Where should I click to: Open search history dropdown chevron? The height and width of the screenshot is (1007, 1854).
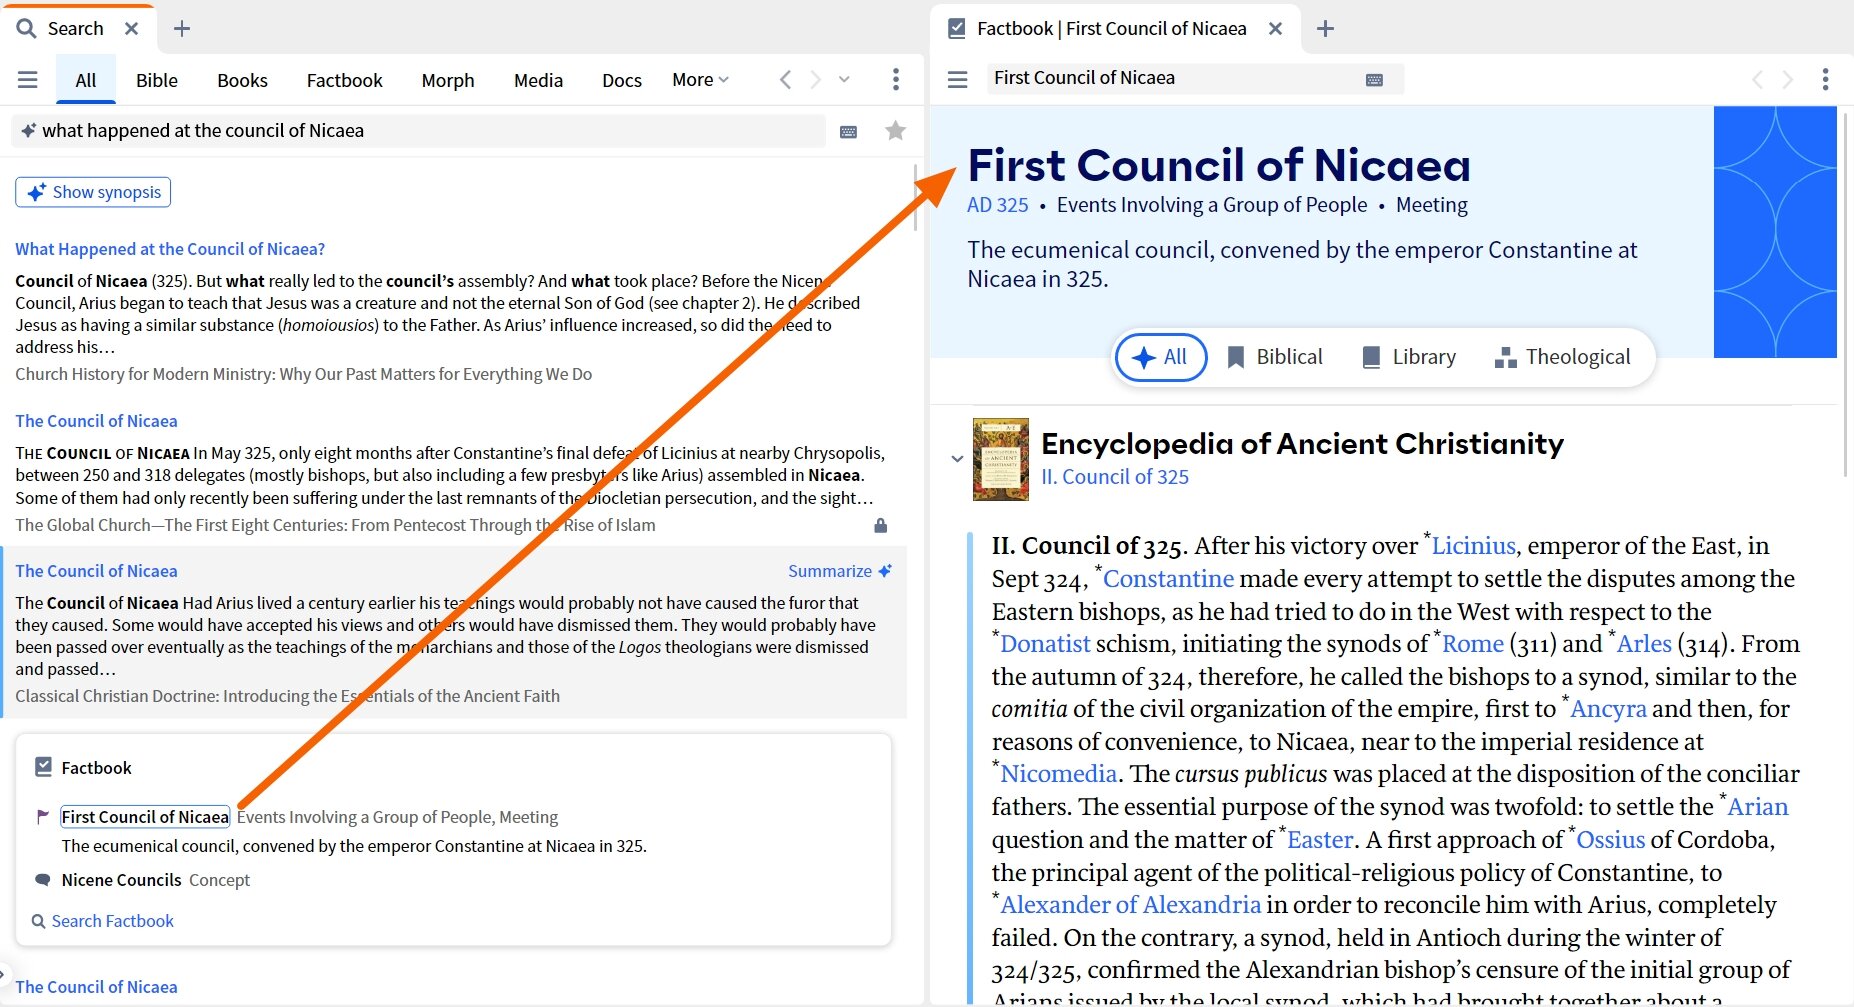coord(844,80)
